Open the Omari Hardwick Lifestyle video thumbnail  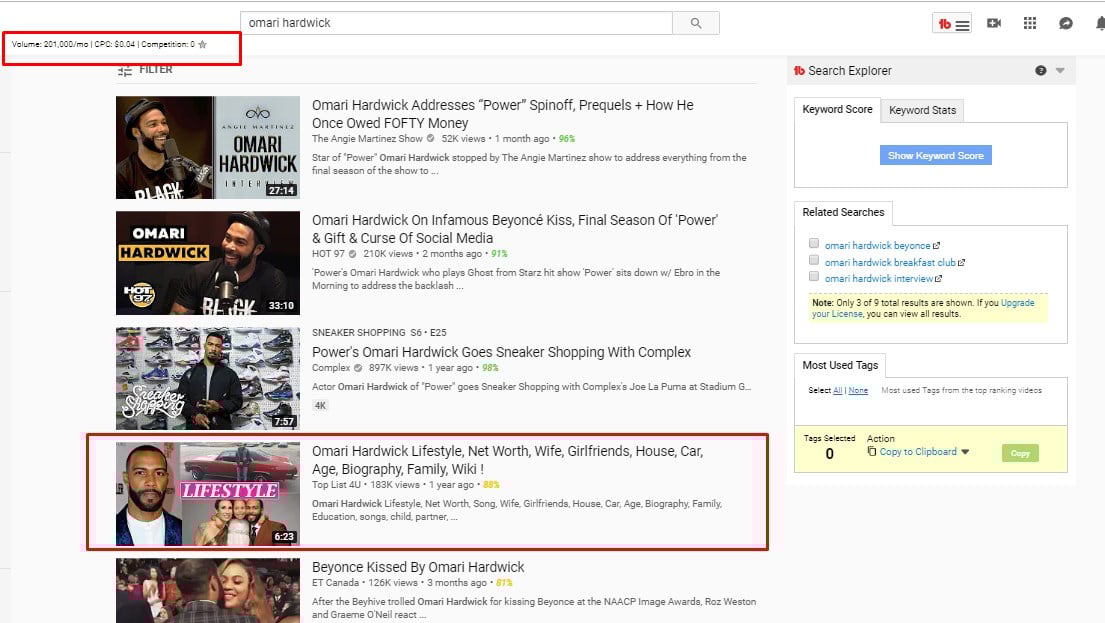coord(207,494)
